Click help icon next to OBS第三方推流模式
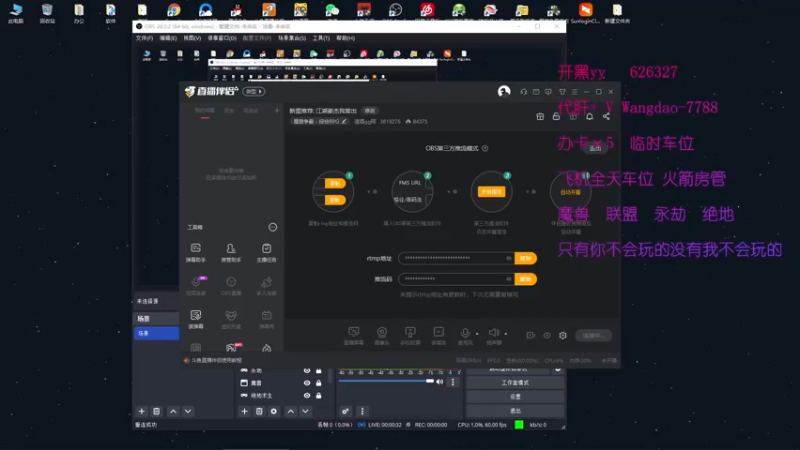This screenshot has height=450, width=800. coord(485,148)
